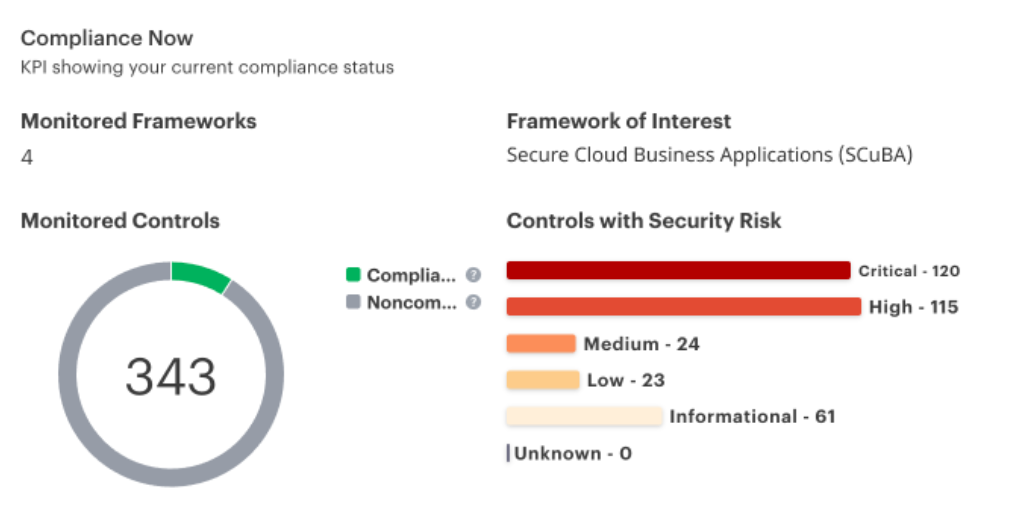Click the Informational - 61 label
The width and height of the screenshot is (1012, 520).
(x=752, y=417)
